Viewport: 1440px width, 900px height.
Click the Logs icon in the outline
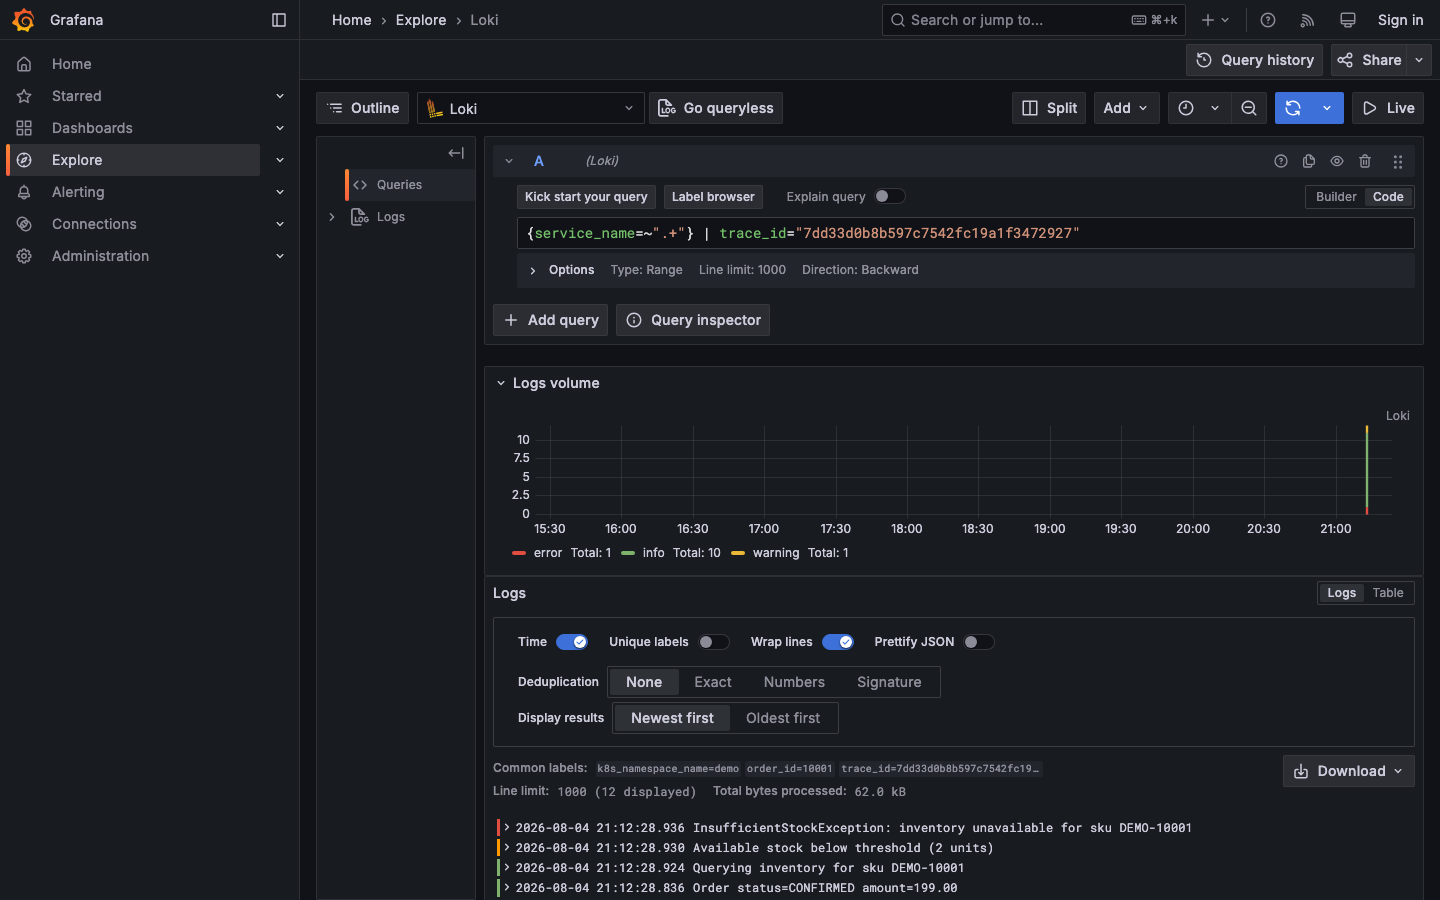360,217
